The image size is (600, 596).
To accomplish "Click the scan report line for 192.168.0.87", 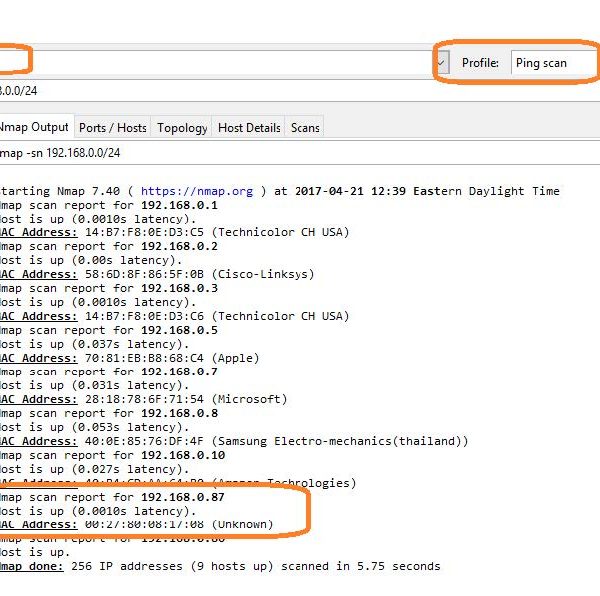I will (x=111, y=497).
